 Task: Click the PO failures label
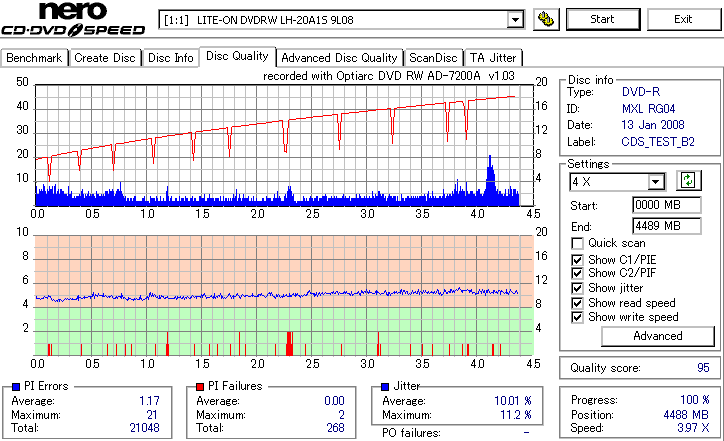coord(411,433)
